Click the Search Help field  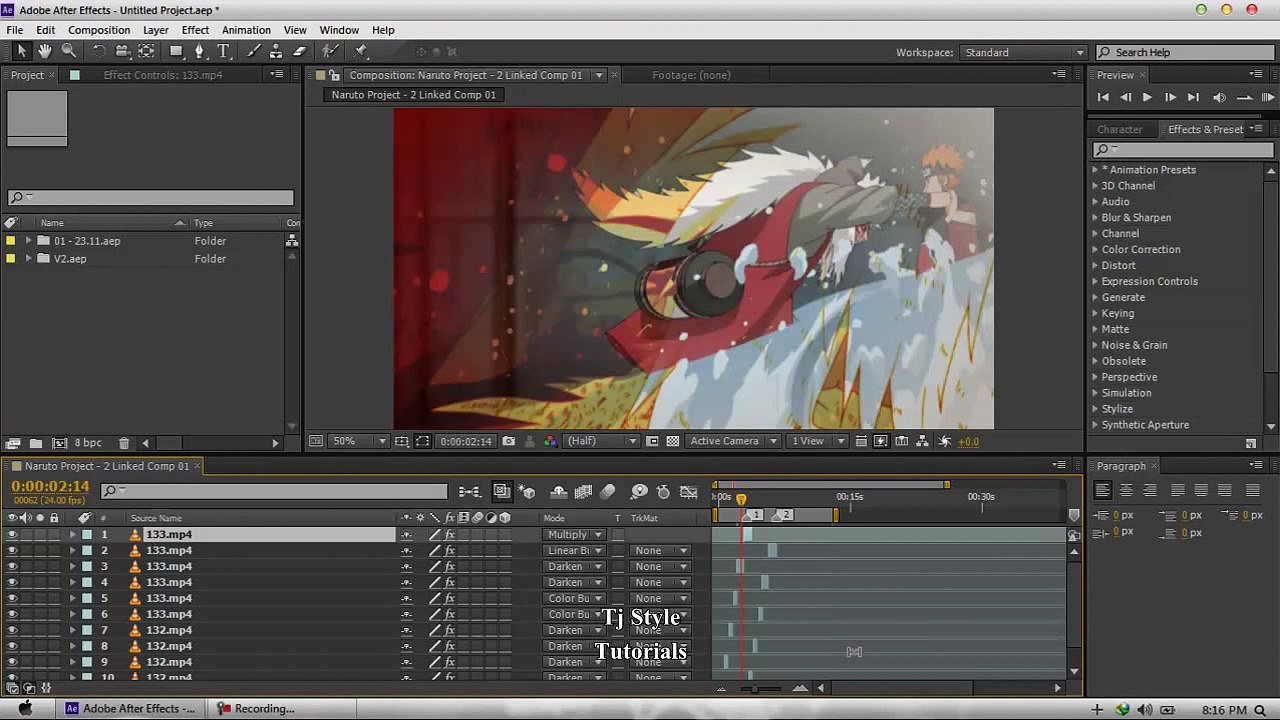[x=1184, y=52]
